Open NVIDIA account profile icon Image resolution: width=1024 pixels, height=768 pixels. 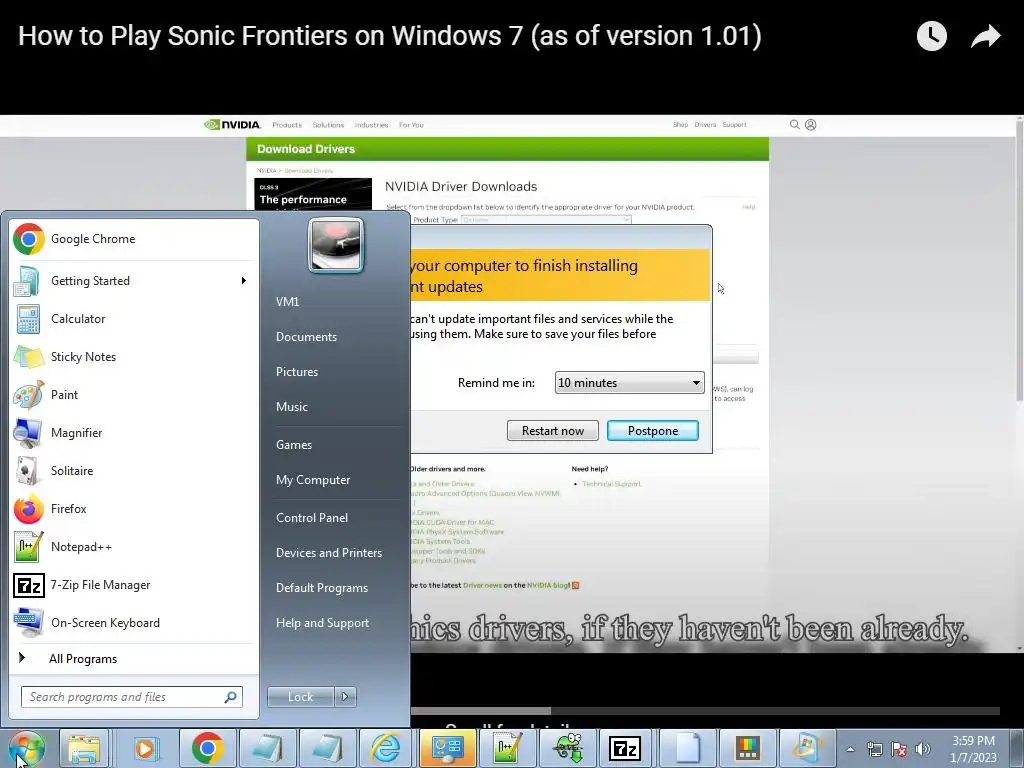coord(810,124)
